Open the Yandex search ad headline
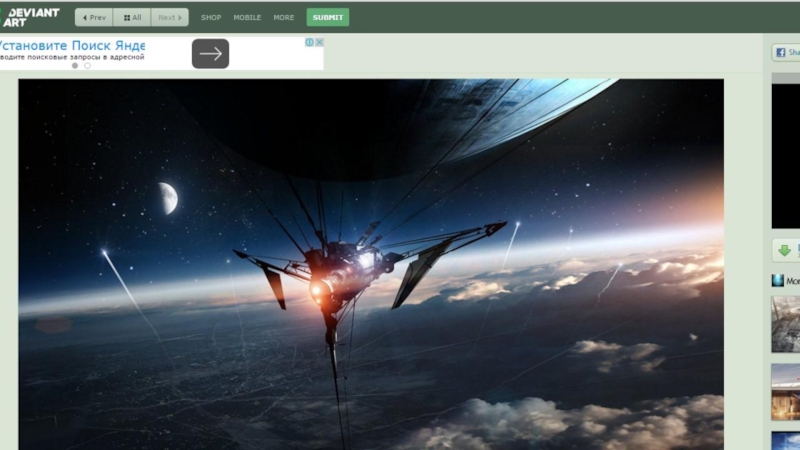The image size is (800, 450). coord(72,46)
